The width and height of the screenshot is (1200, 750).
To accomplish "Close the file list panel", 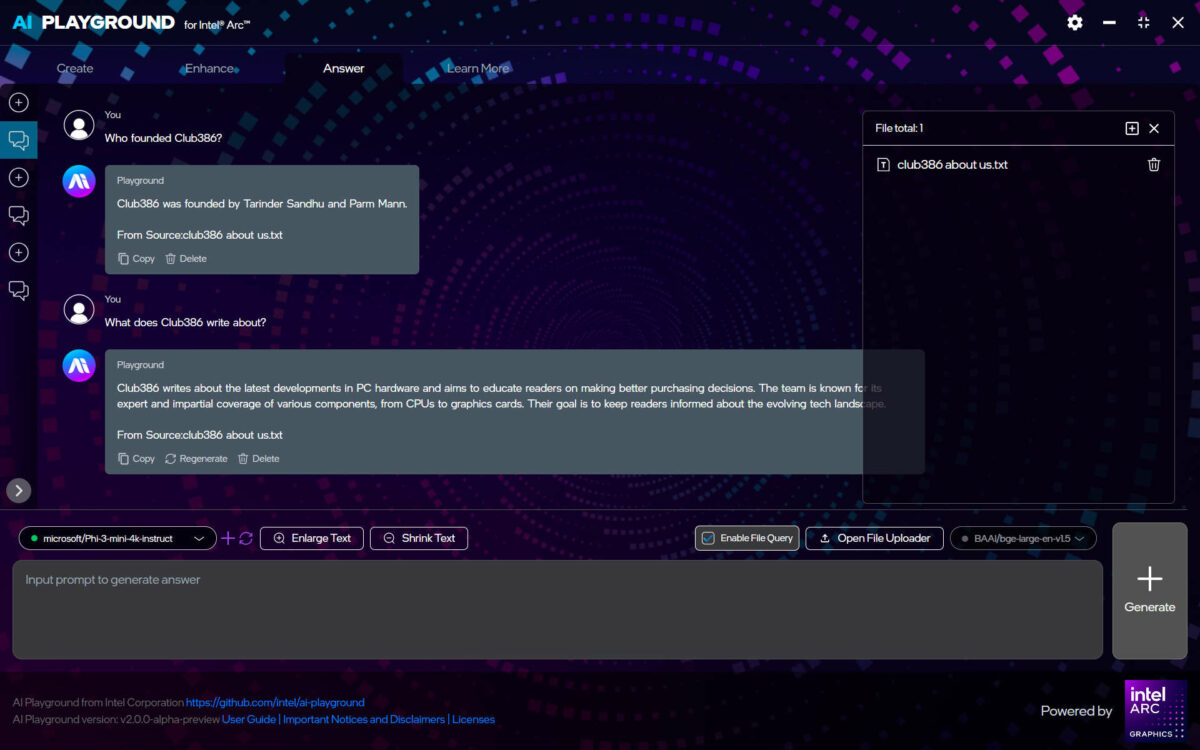I will point(1154,128).
